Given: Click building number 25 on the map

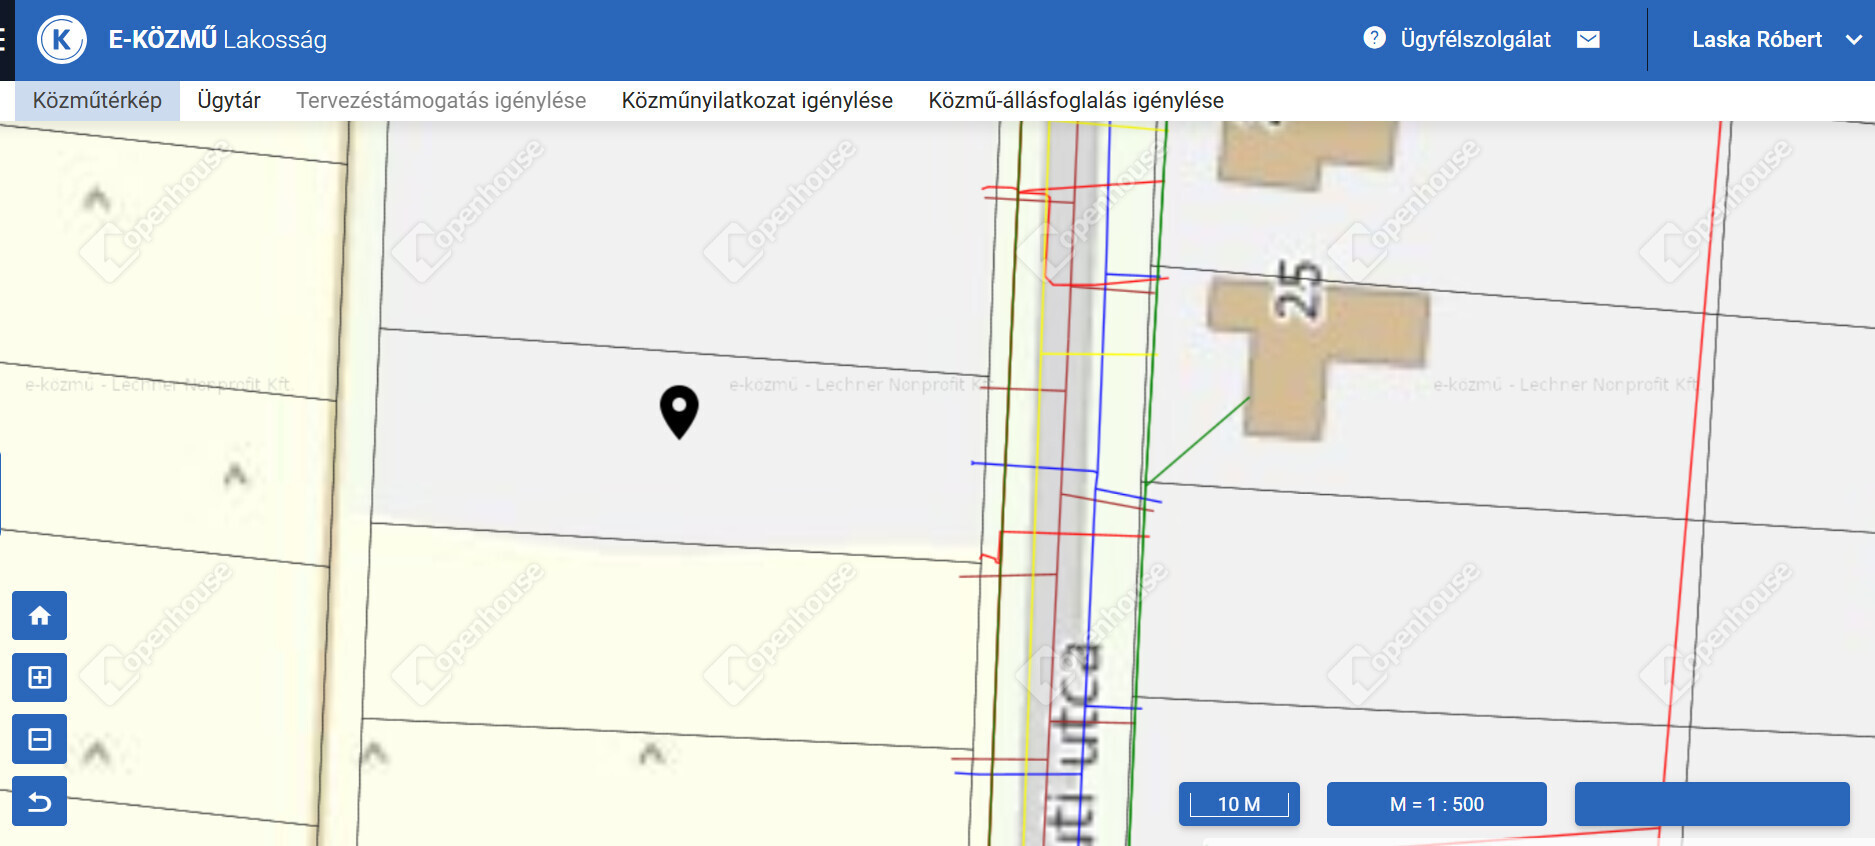Looking at the screenshot, I should (1299, 291).
